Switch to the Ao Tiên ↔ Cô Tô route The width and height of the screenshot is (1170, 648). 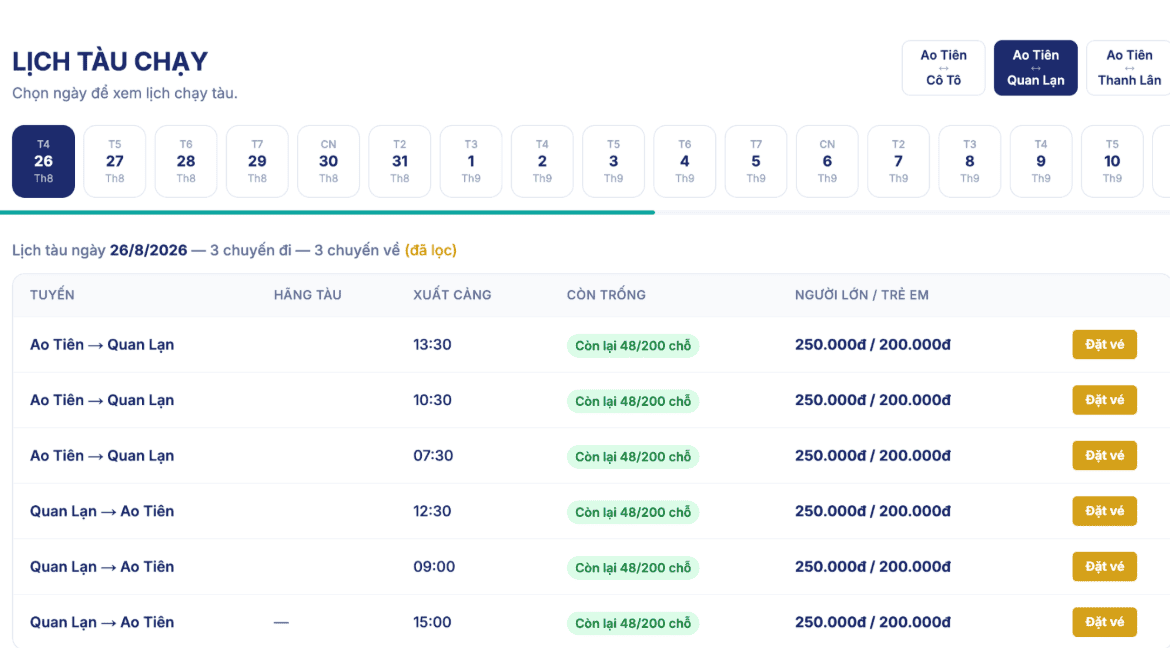[x=943, y=68]
